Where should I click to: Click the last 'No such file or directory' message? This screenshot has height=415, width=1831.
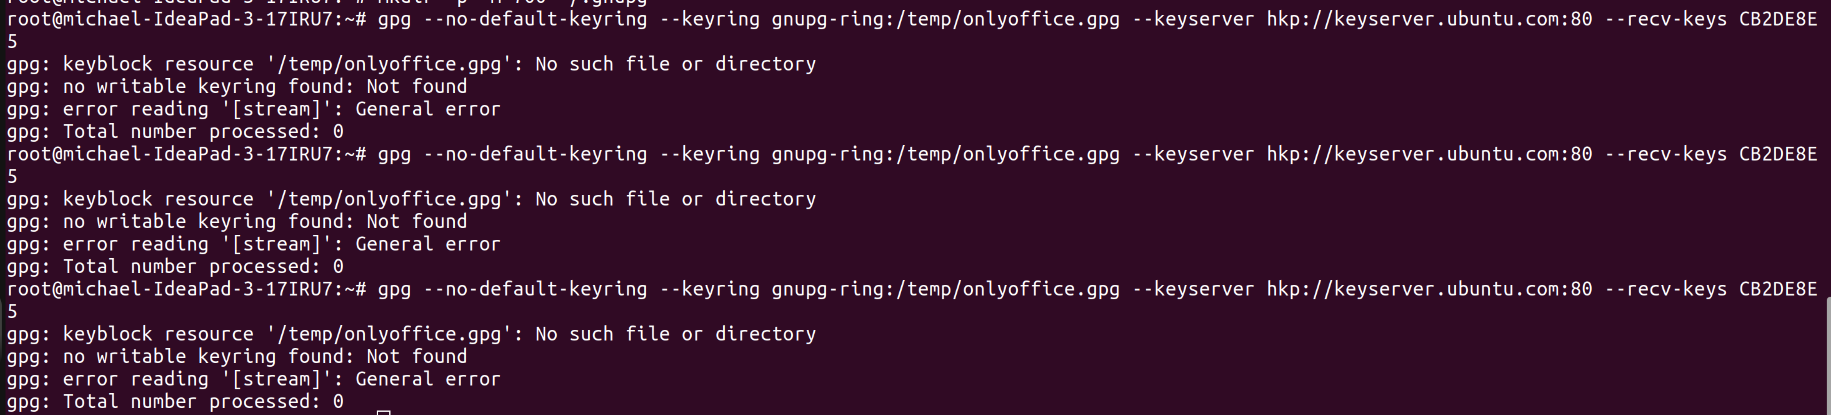pos(675,334)
